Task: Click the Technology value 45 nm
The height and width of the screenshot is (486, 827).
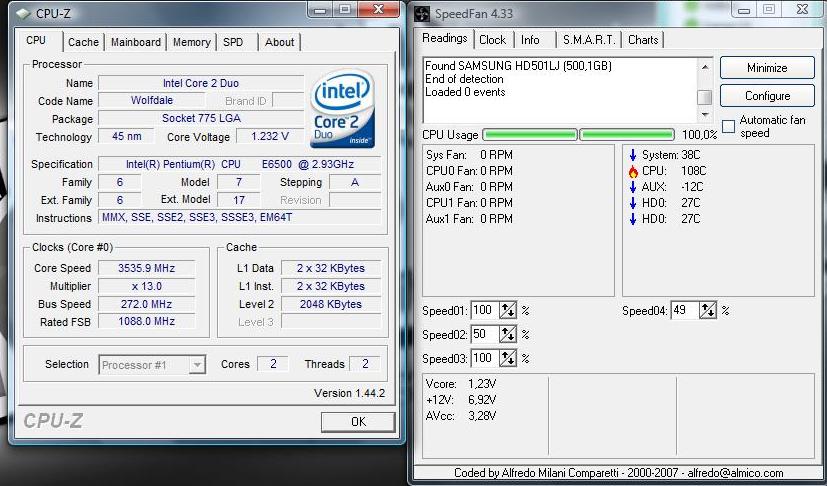Action: (x=127, y=136)
